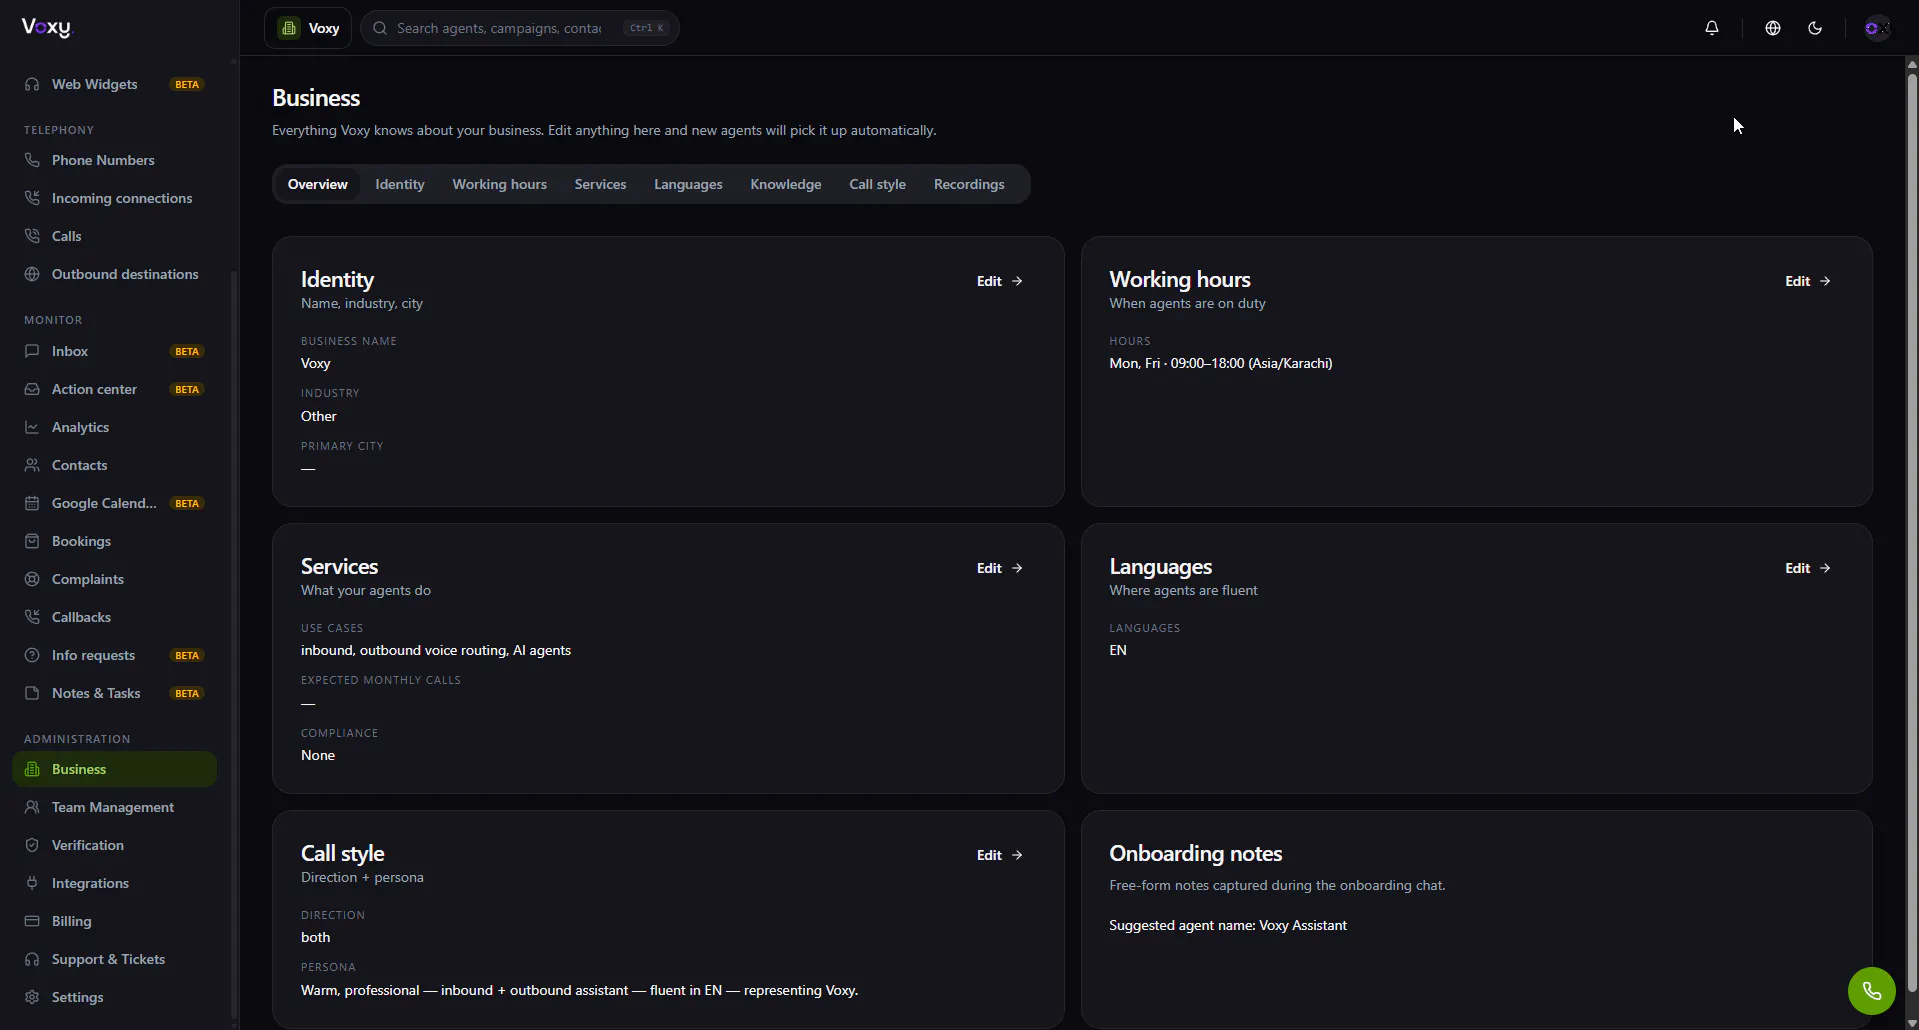The height and width of the screenshot is (1030, 1919).
Task: Switch to the Call style tab
Action: tap(878, 184)
